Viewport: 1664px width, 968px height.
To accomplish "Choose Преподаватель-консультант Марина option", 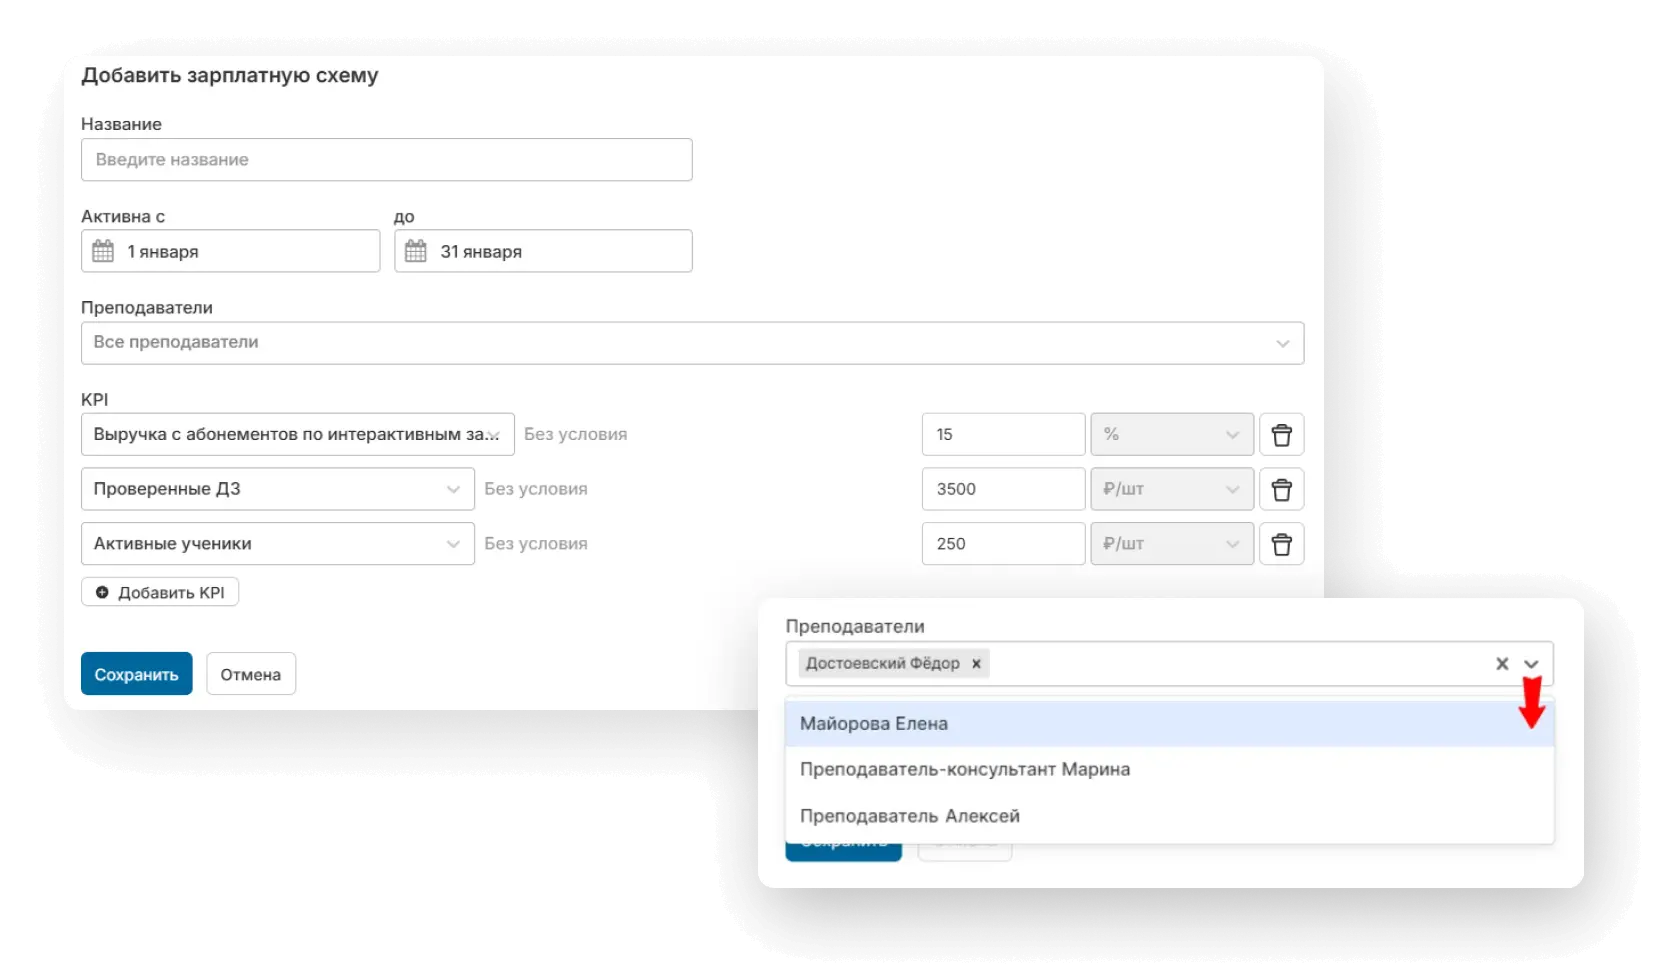I will pyautogui.click(x=965, y=769).
